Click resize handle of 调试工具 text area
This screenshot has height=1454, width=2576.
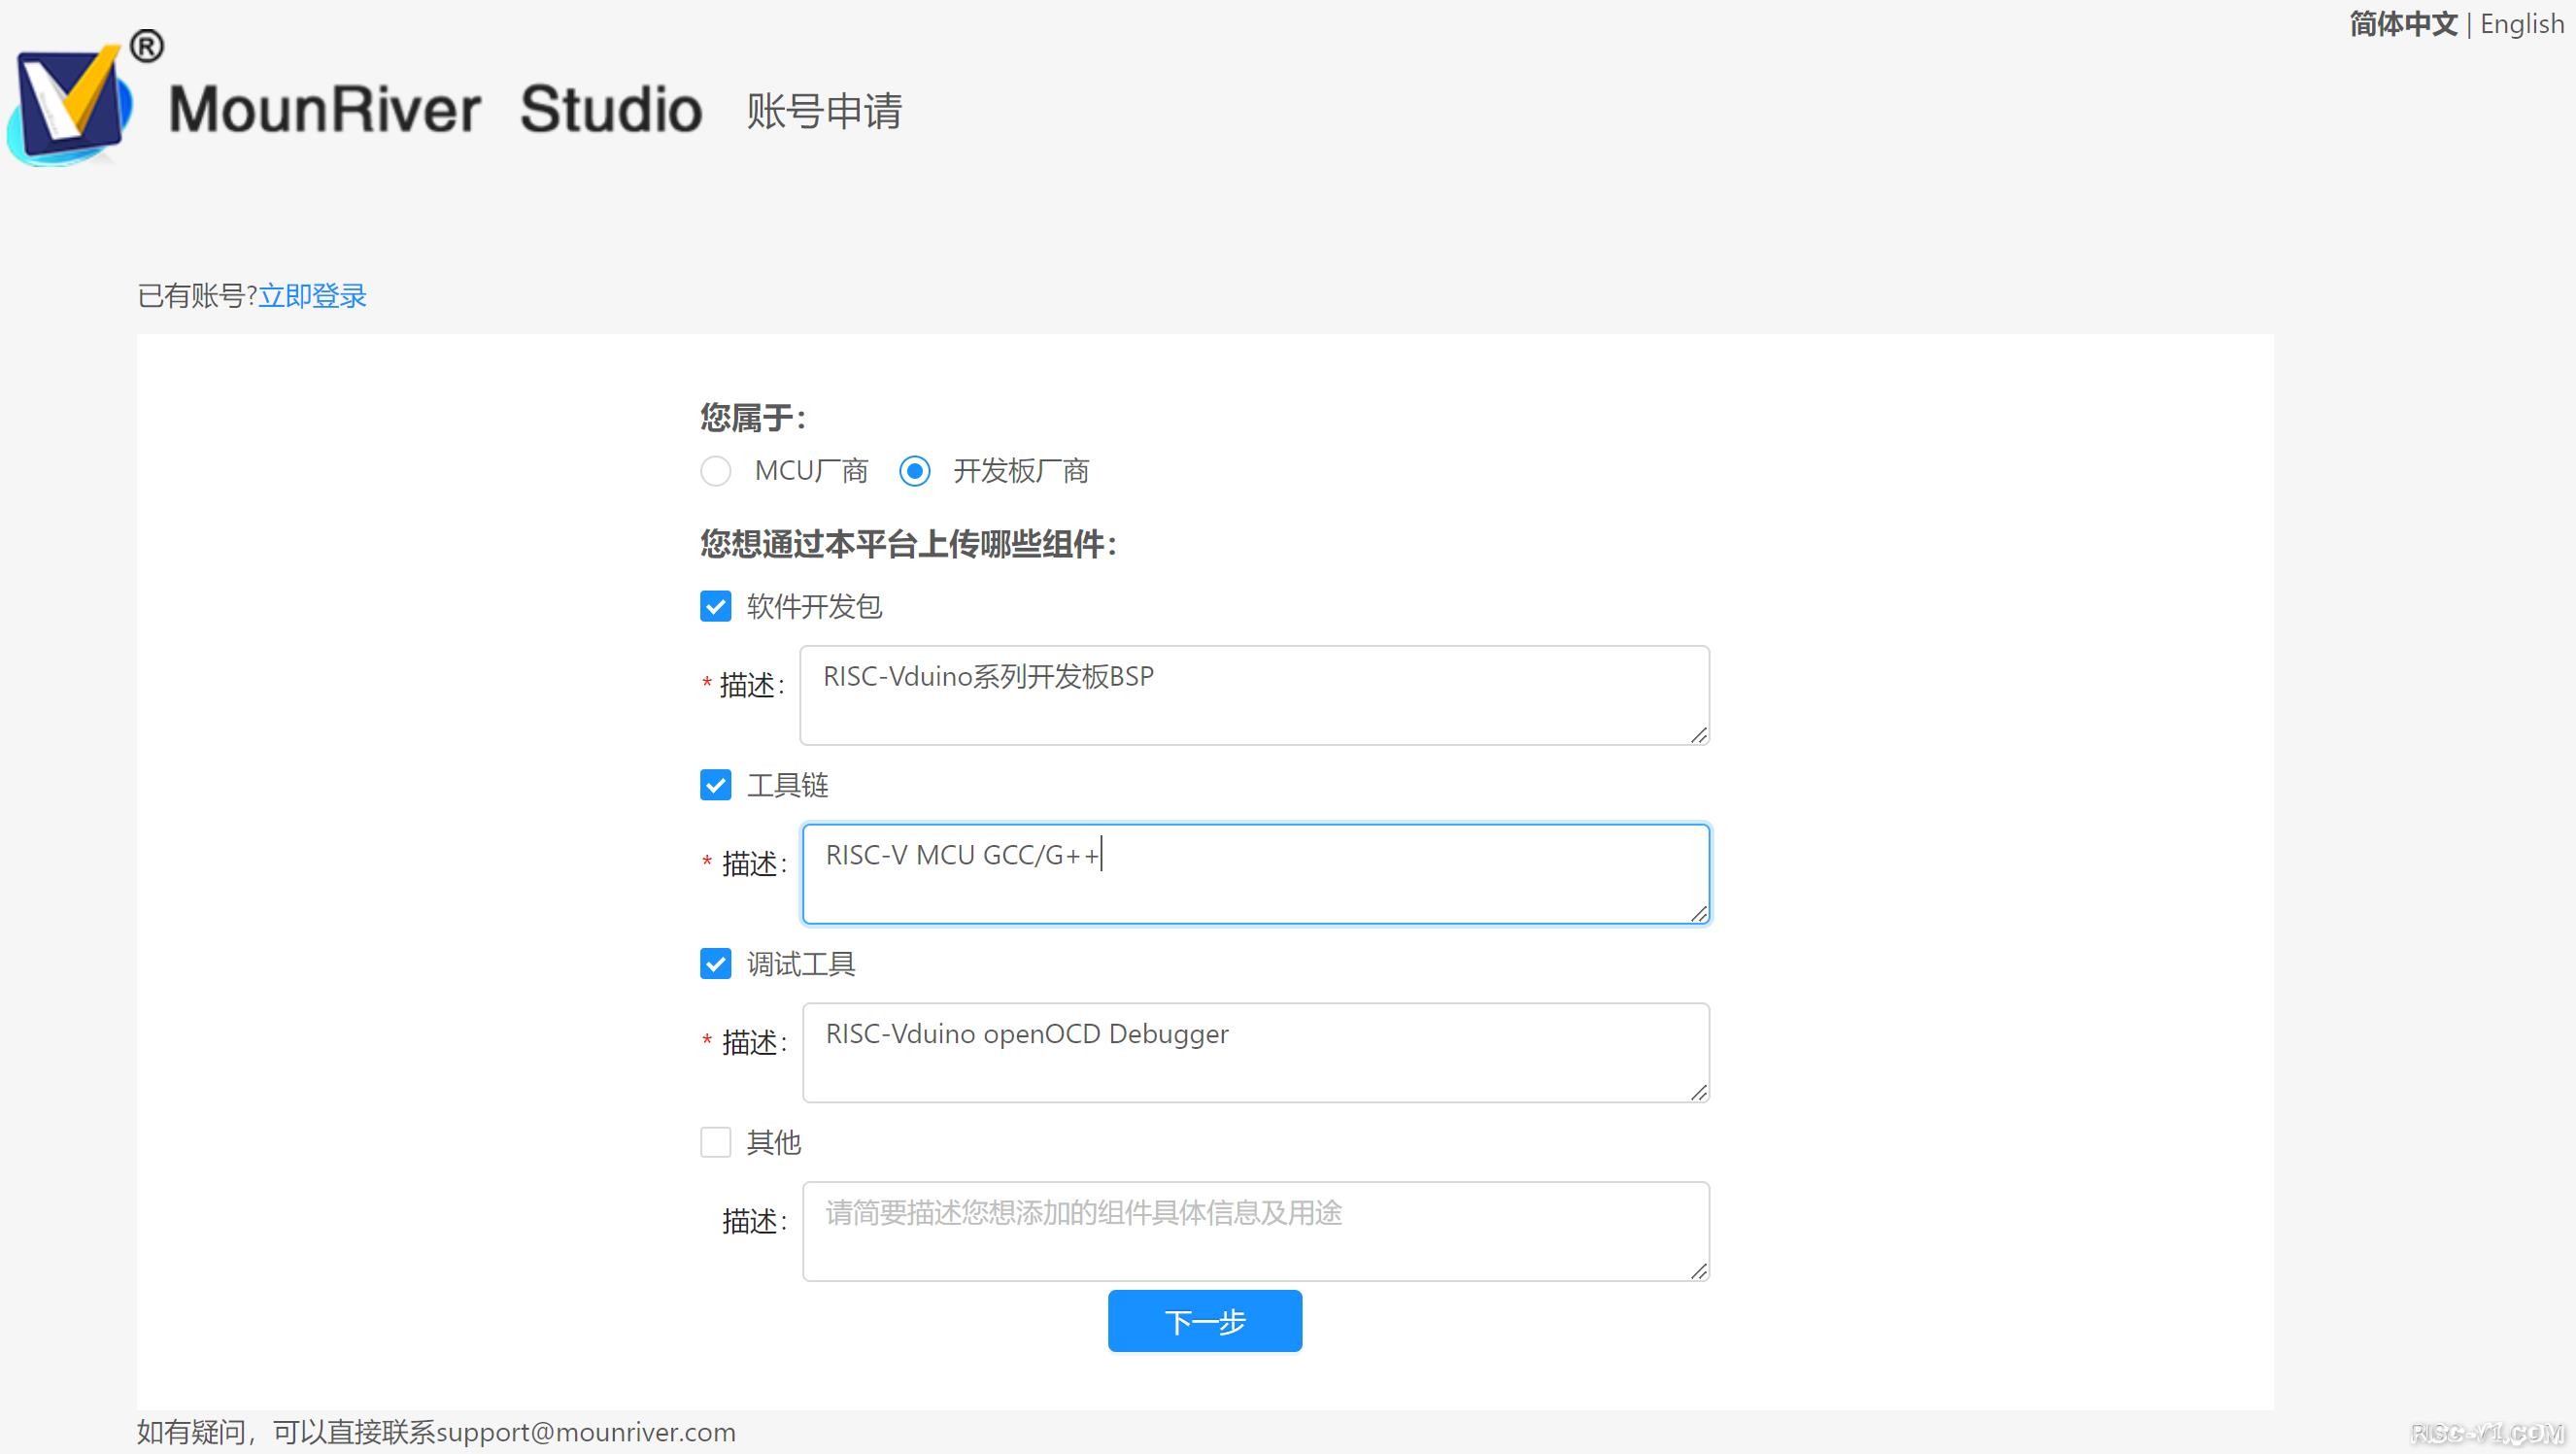[x=1699, y=1093]
